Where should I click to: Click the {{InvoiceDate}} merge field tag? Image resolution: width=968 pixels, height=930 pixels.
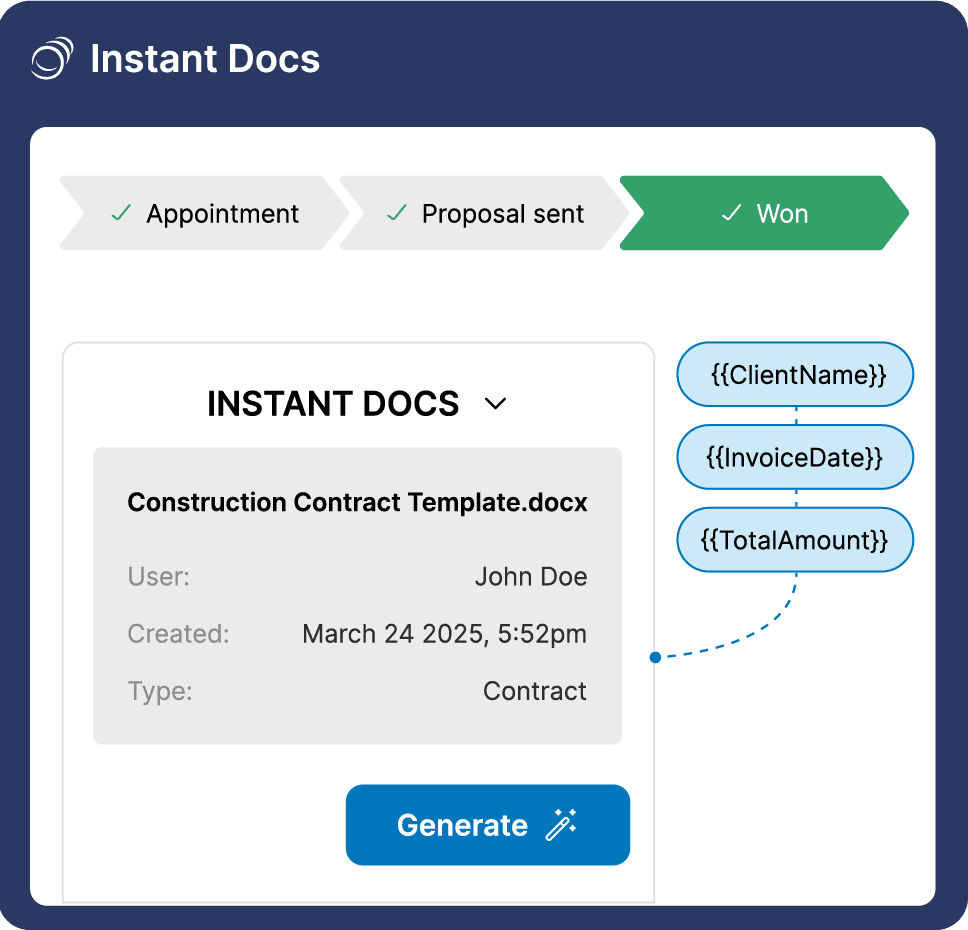point(796,457)
